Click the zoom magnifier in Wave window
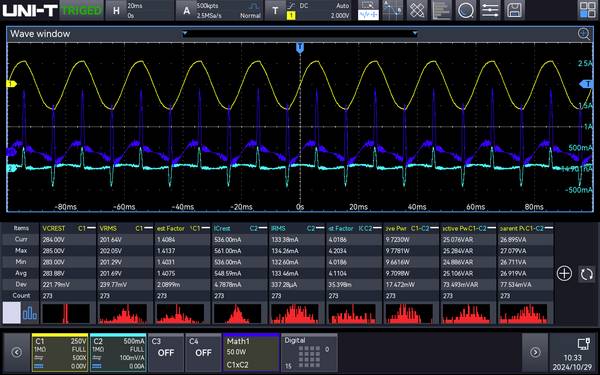Image resolution: width=600 pixels, height=375 pixels. tap(584, 34)
